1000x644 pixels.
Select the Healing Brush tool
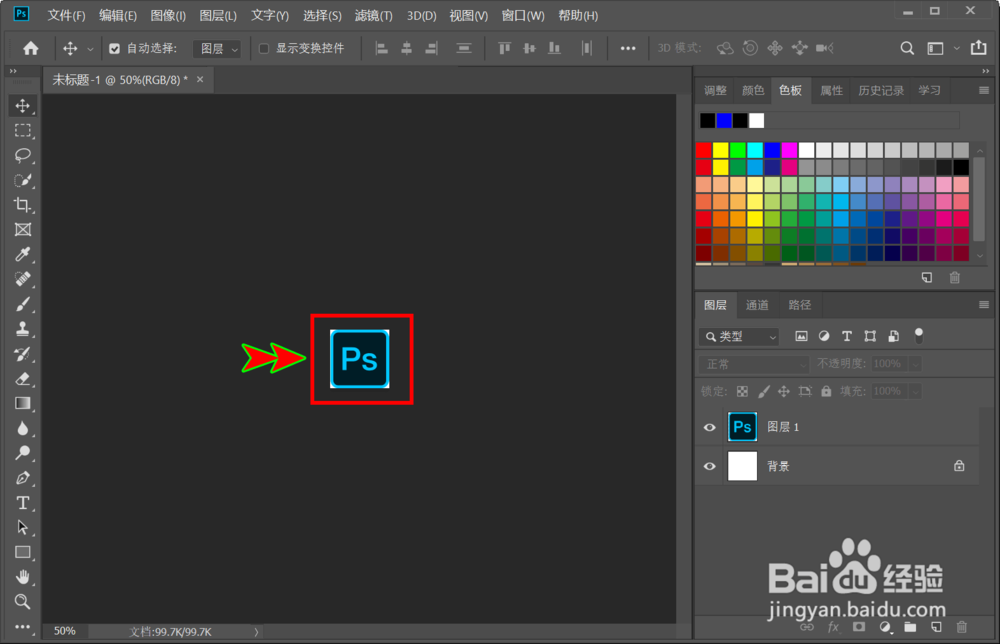point(23,279)
